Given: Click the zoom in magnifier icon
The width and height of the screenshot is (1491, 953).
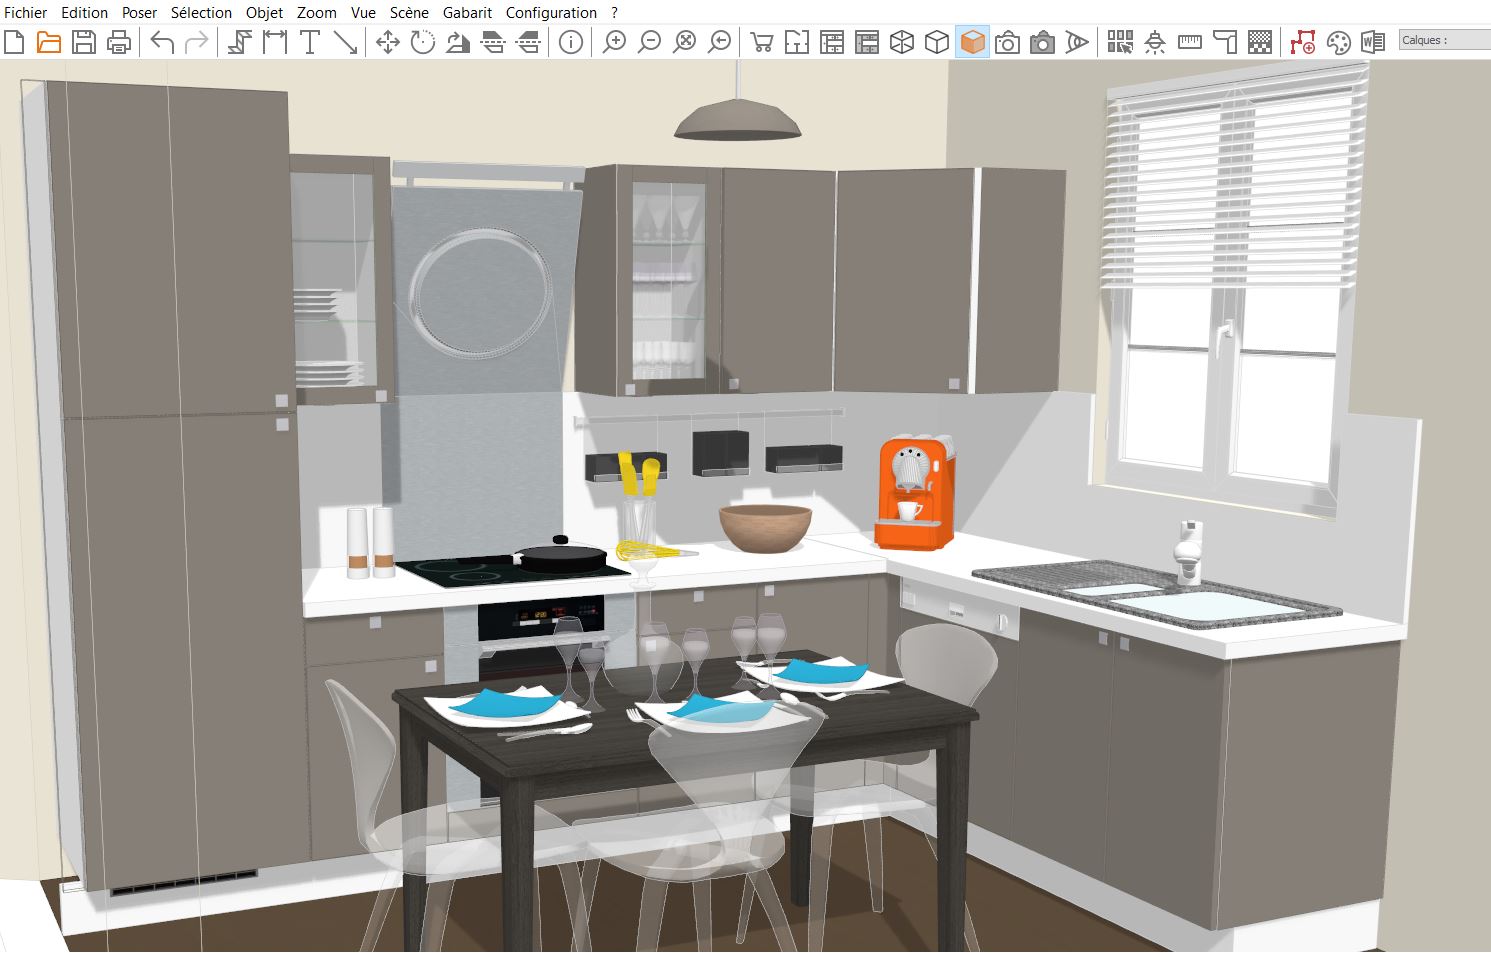Looking at the screenshot, I should pos(614,42).
